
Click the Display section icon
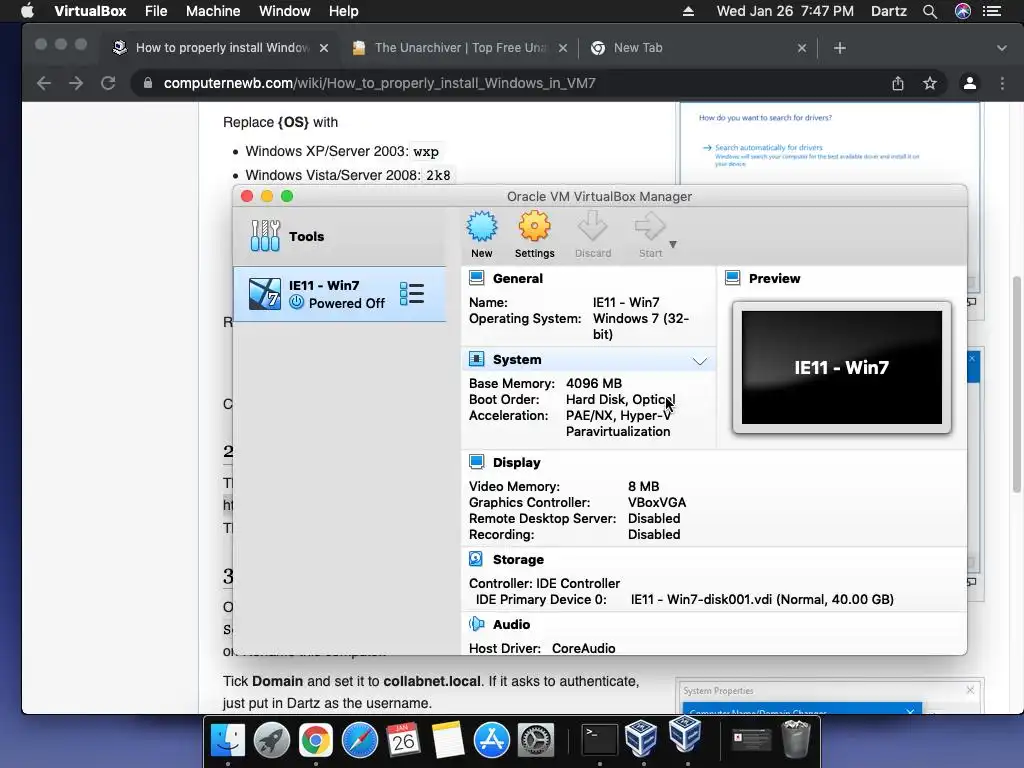477,462
